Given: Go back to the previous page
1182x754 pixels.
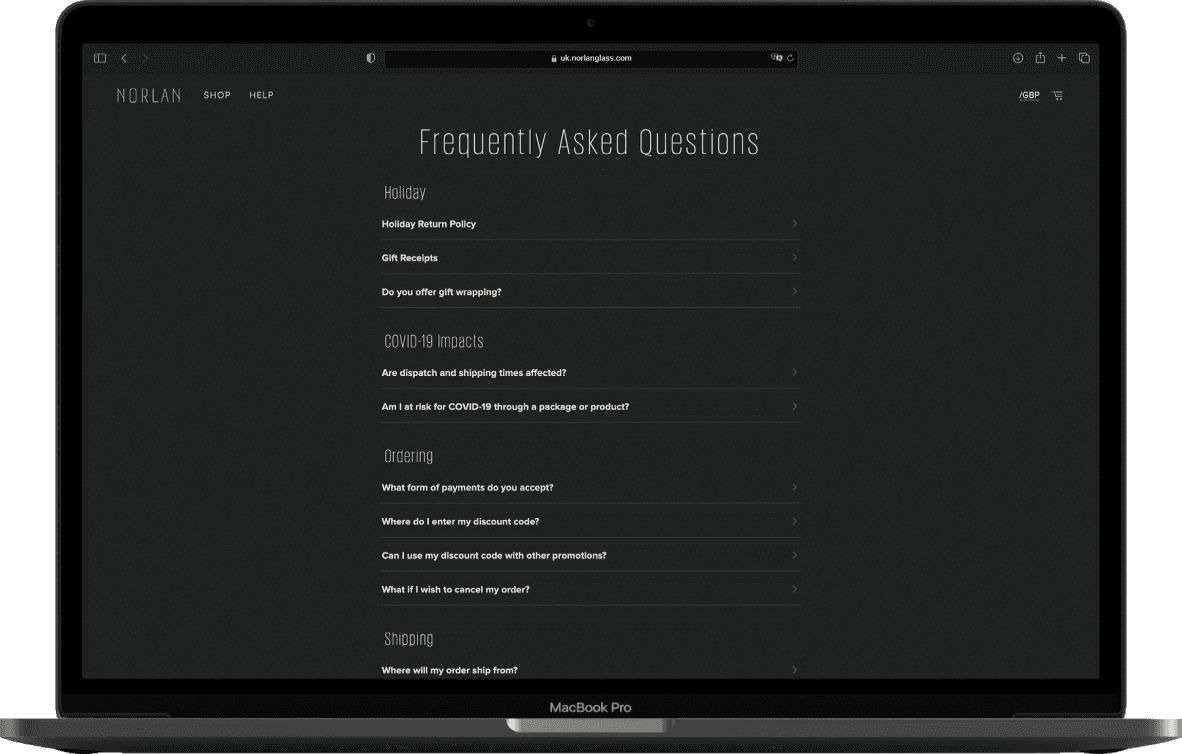Looking at the screenshot, I should pos(124,58).
